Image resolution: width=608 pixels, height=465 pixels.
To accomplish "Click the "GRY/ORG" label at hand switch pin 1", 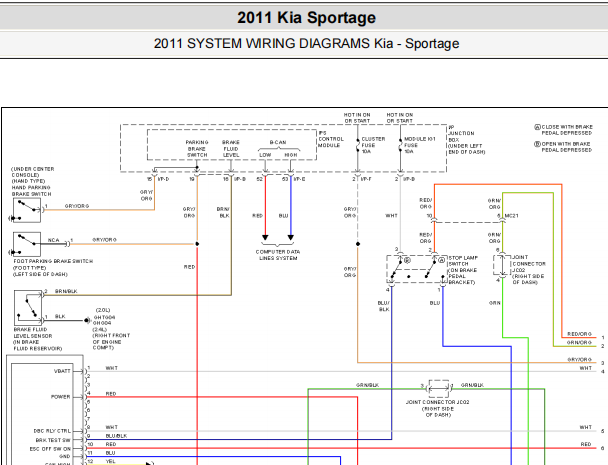I will [x=77, y=206].
